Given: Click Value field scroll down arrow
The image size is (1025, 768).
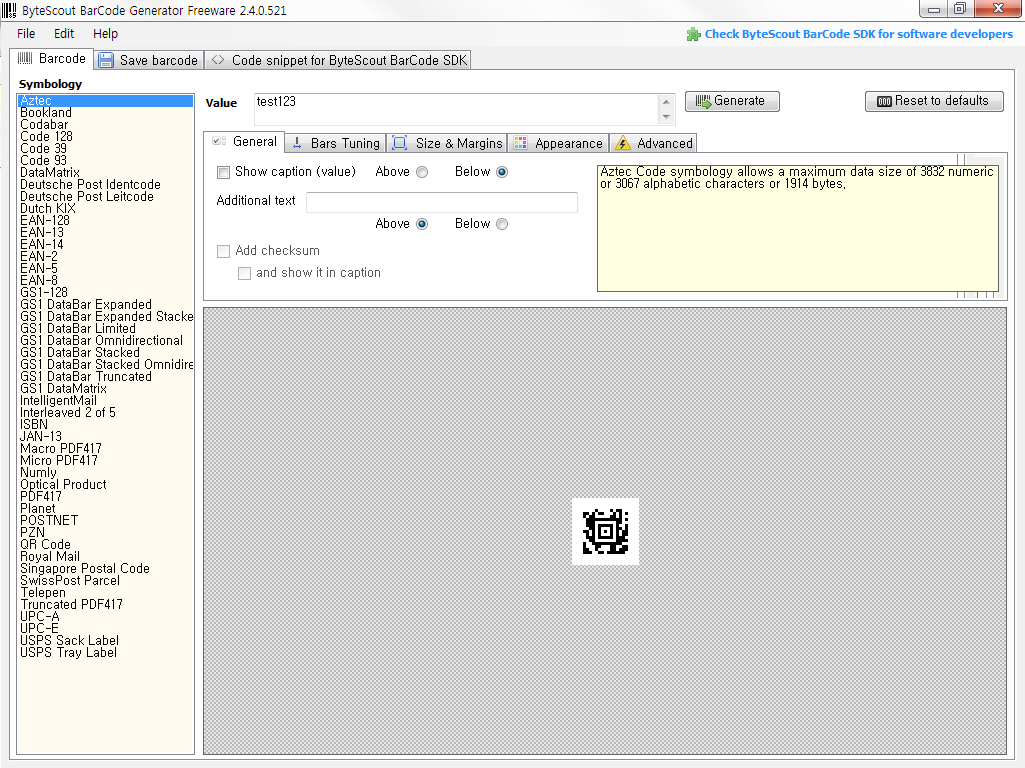Looking at the screenshot, I should [666, 117].
